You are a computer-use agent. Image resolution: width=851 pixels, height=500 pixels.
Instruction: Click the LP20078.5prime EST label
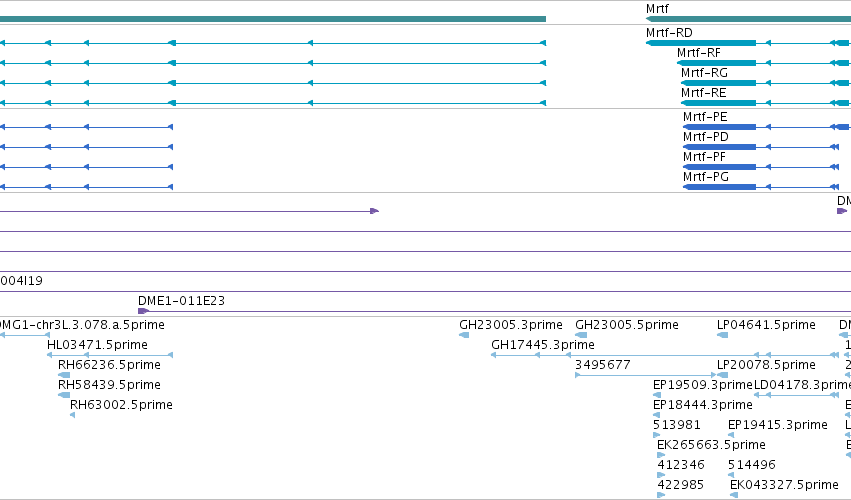click(766, 365)
